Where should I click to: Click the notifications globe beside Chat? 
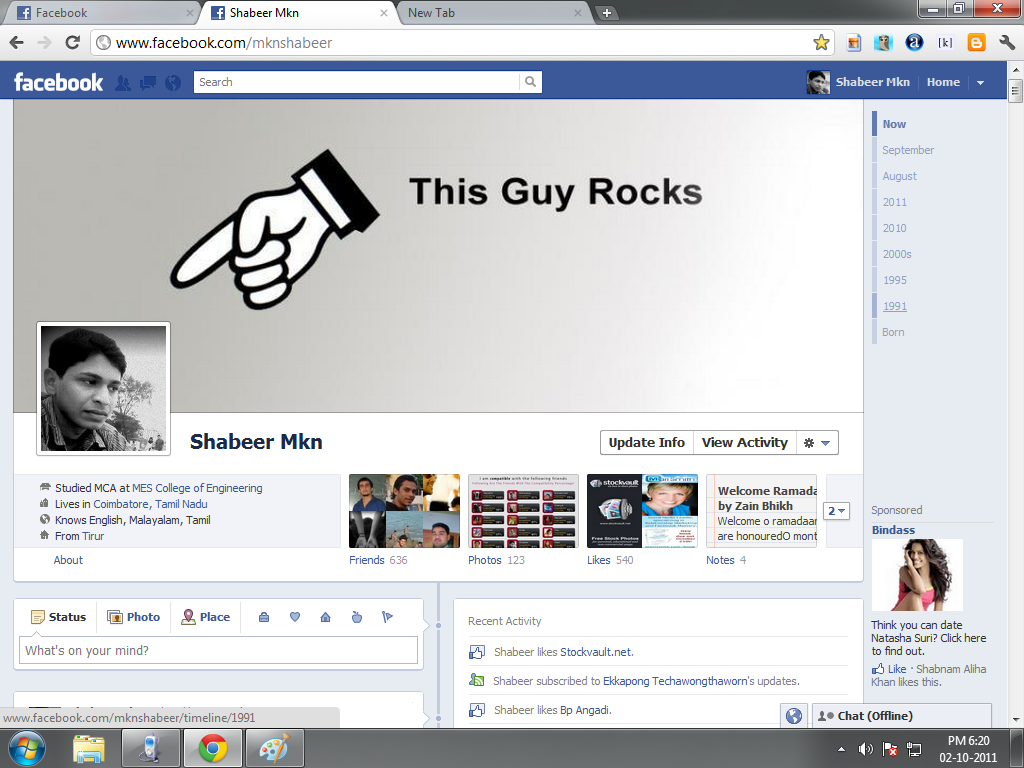click(x=793, y=716)
